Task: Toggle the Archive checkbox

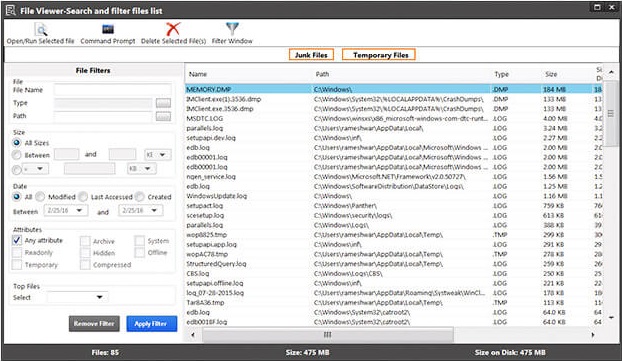Action: pyautogui.click(x=85, y=241)
